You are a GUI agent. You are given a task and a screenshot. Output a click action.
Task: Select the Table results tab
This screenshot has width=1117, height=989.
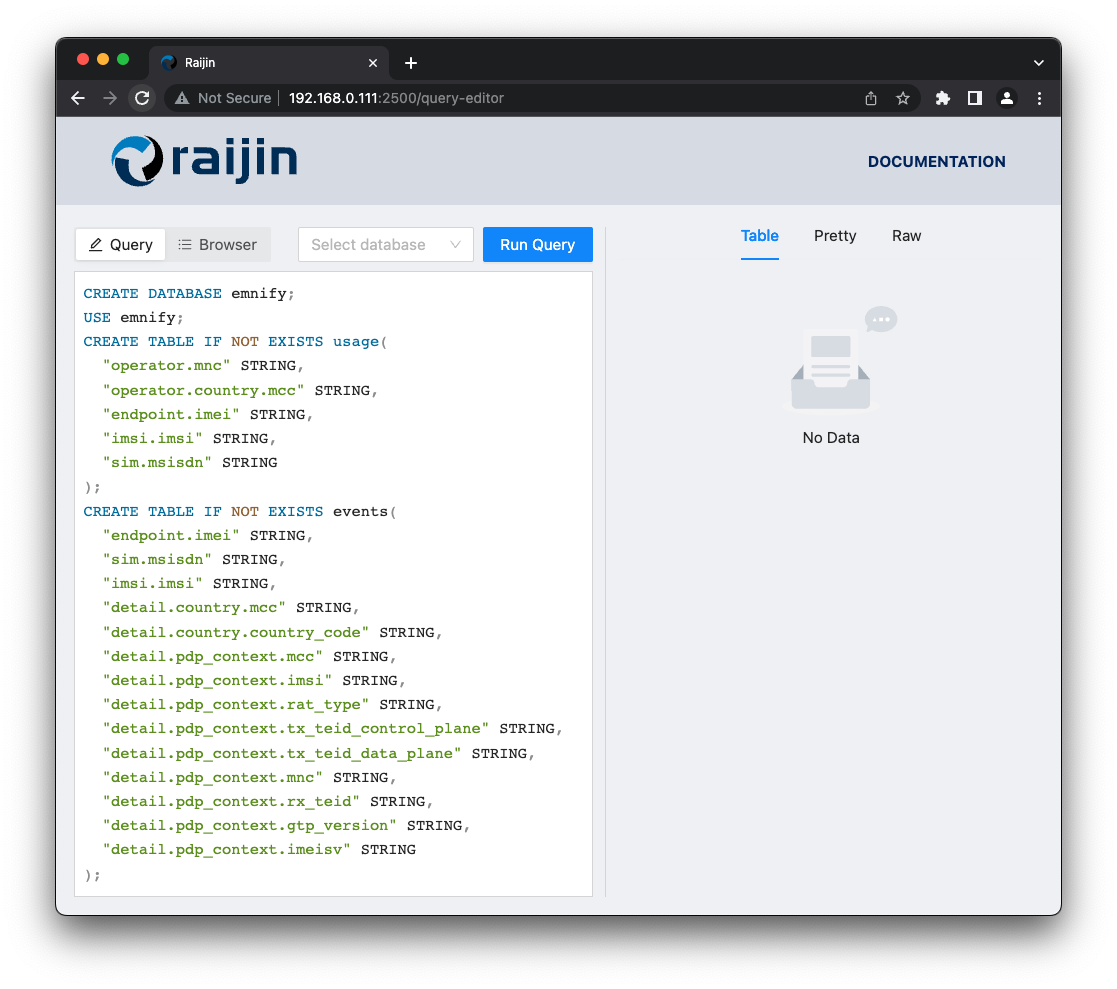click(x=759, y=236)
